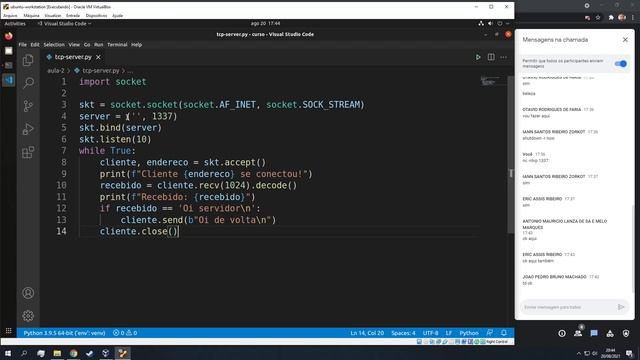This screenshot has height=360, width=640.
Task: Open the Run and Debug view
Action: 28,129
